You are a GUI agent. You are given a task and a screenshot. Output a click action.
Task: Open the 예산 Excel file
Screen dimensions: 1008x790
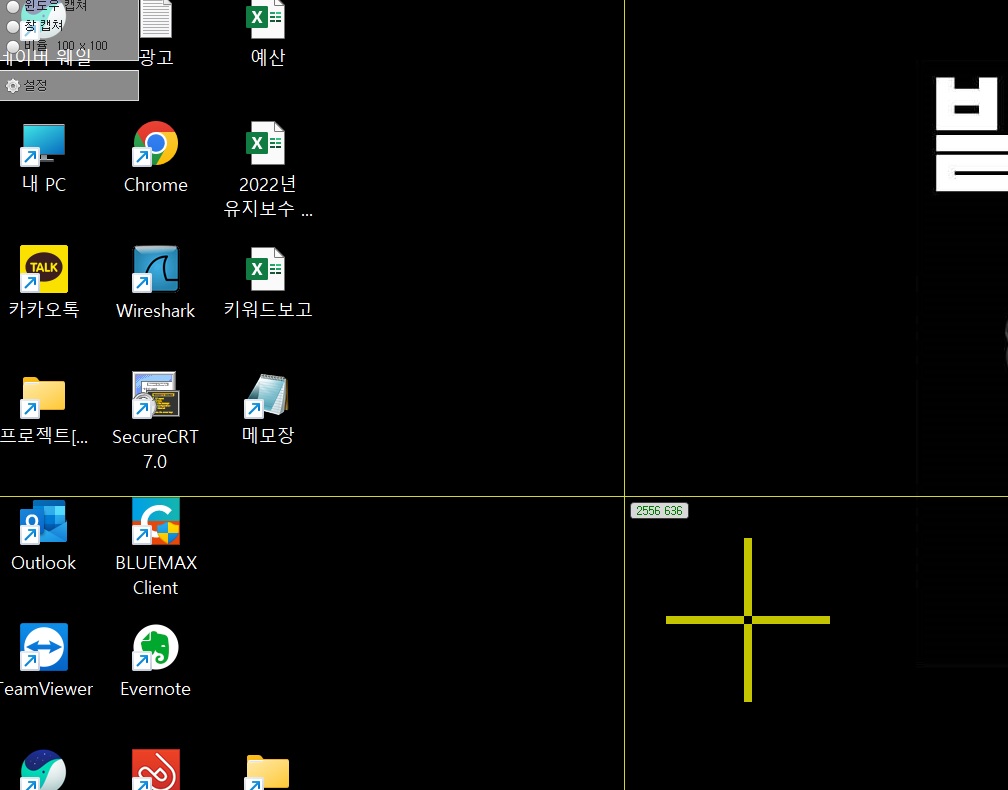click(x=267, y=32)
